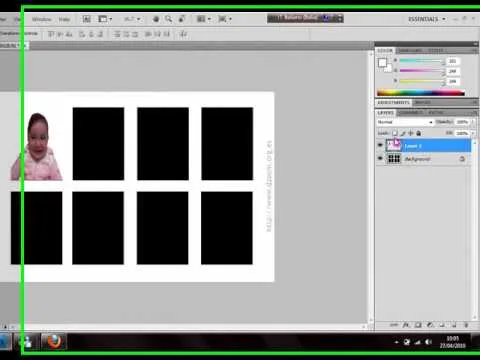
Task: Distribute left edges of layers
Action: pyautogui.click(x=148, y=34)
